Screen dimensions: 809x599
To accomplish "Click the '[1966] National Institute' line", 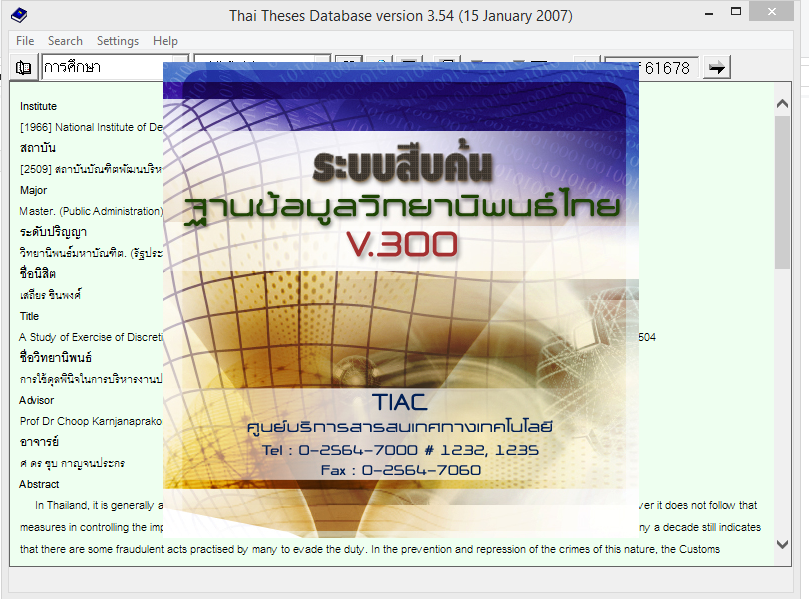I will point(91,127).
